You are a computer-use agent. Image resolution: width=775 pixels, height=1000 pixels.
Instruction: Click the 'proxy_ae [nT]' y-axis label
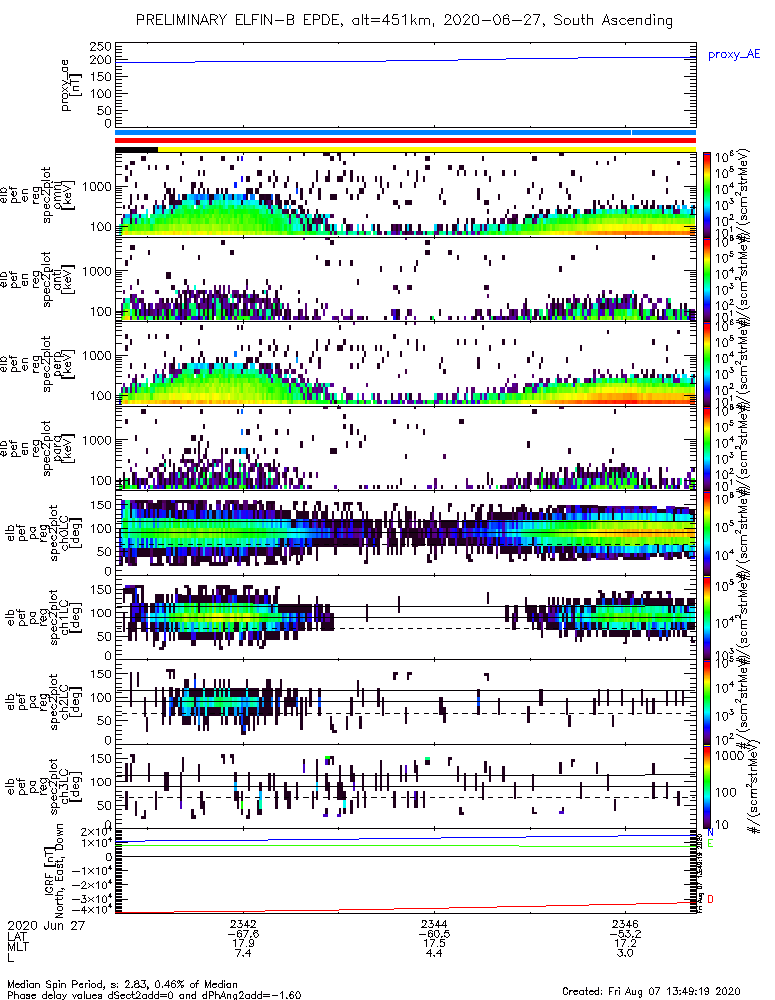coord(71,85)
